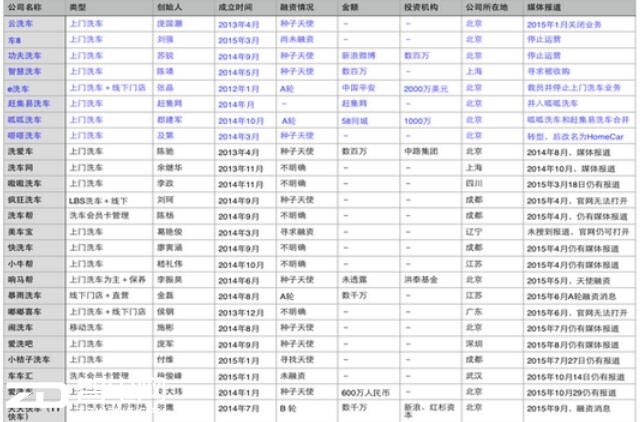Select company name 洗车网
Image resolution: width=643 pixels, height=422 pixels.
pos(20,167)
